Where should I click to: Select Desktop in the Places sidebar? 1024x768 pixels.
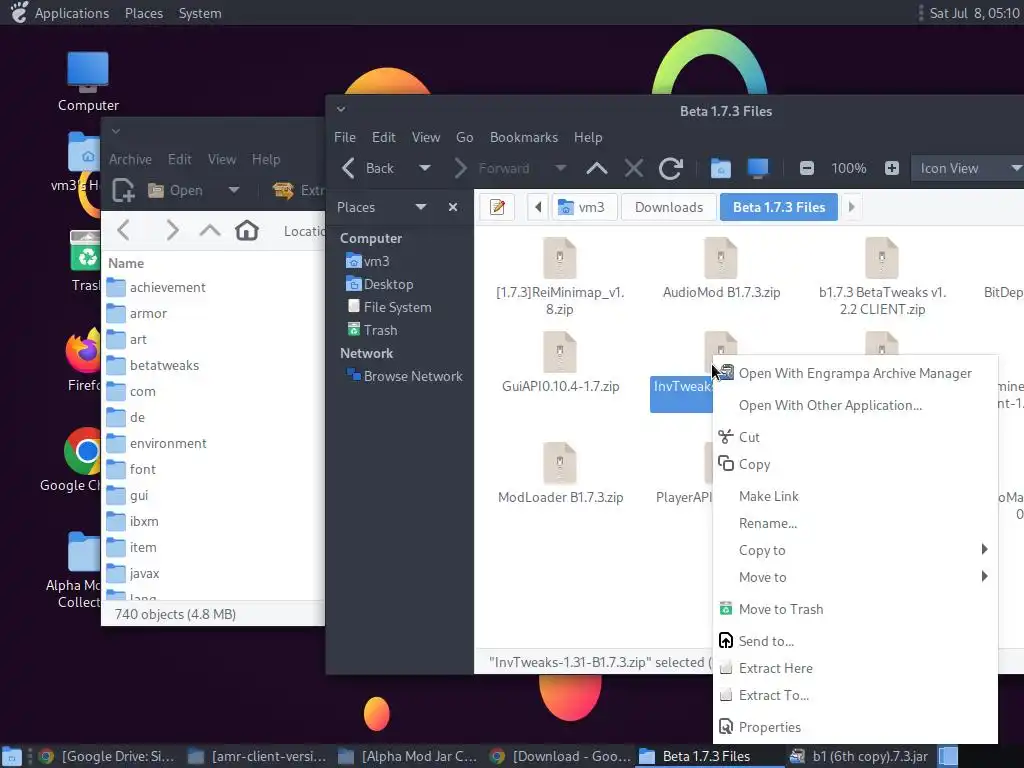pos(388,284)
